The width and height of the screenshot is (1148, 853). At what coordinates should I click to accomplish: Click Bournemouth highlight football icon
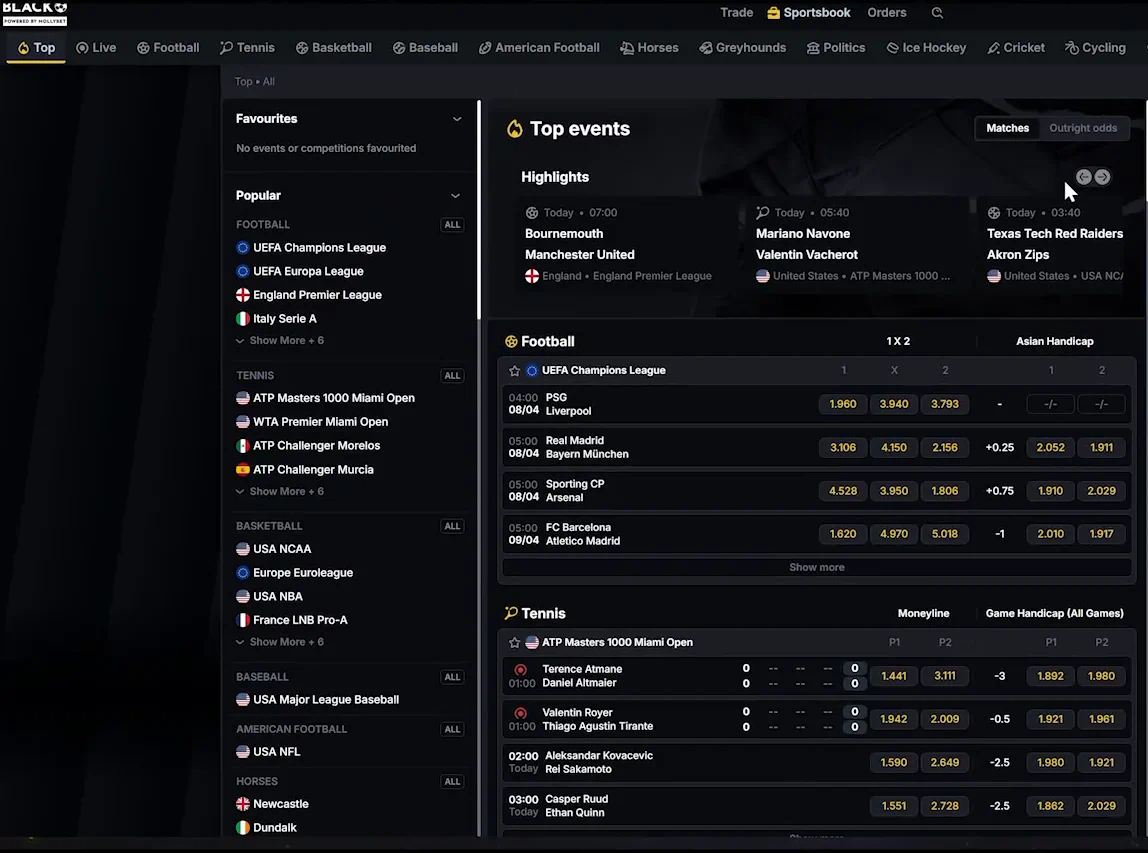(532, 212)
